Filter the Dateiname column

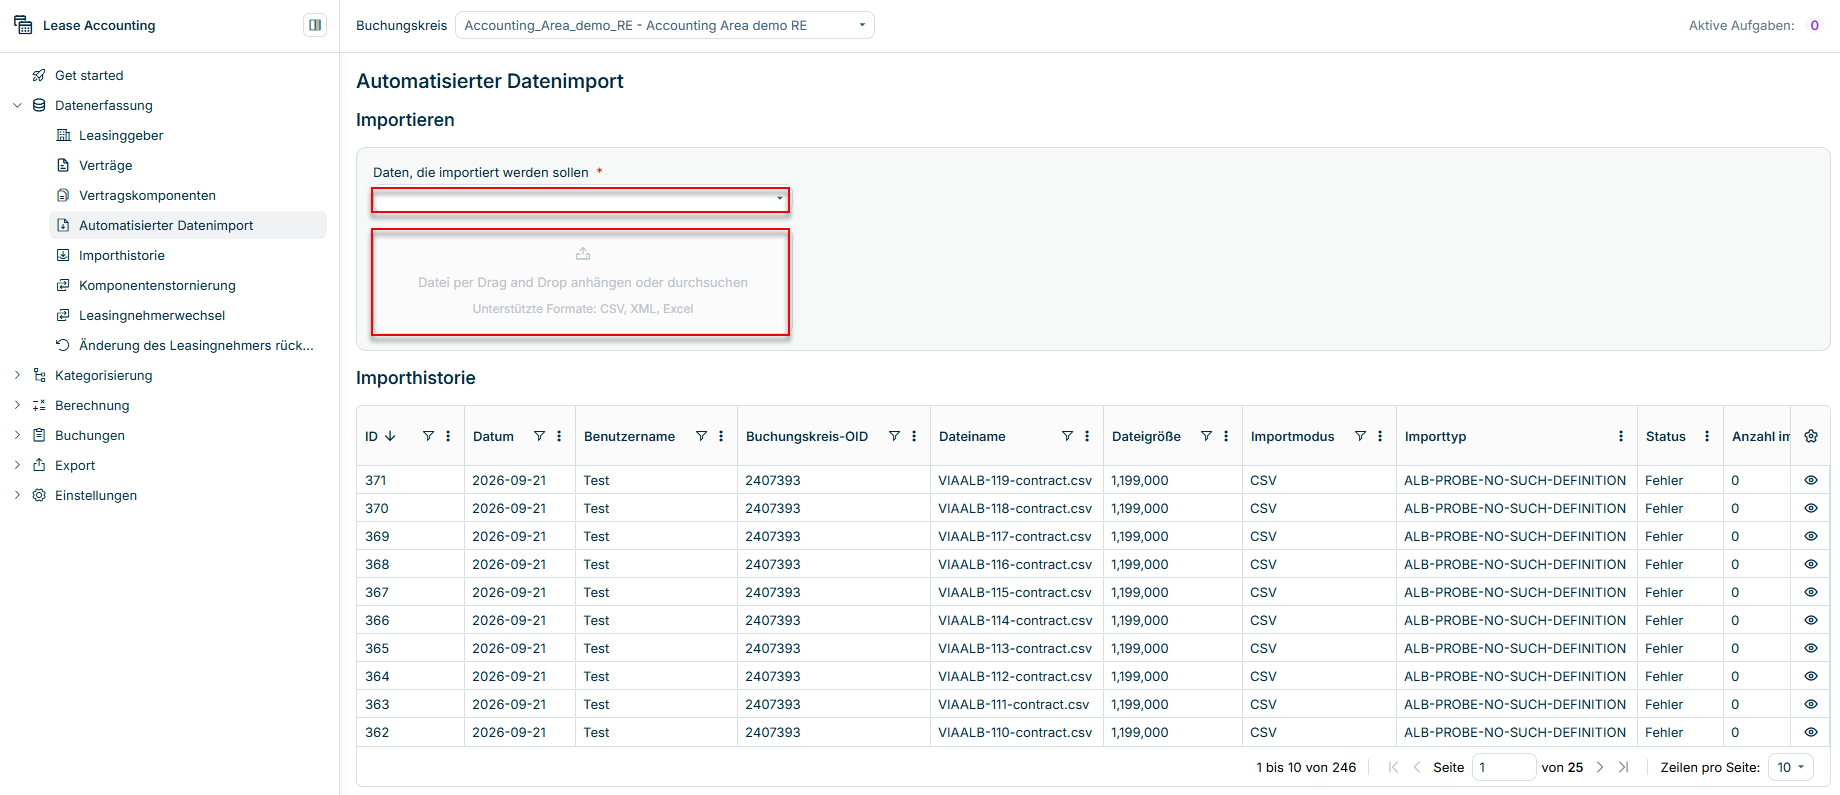tap(1067, 436)
